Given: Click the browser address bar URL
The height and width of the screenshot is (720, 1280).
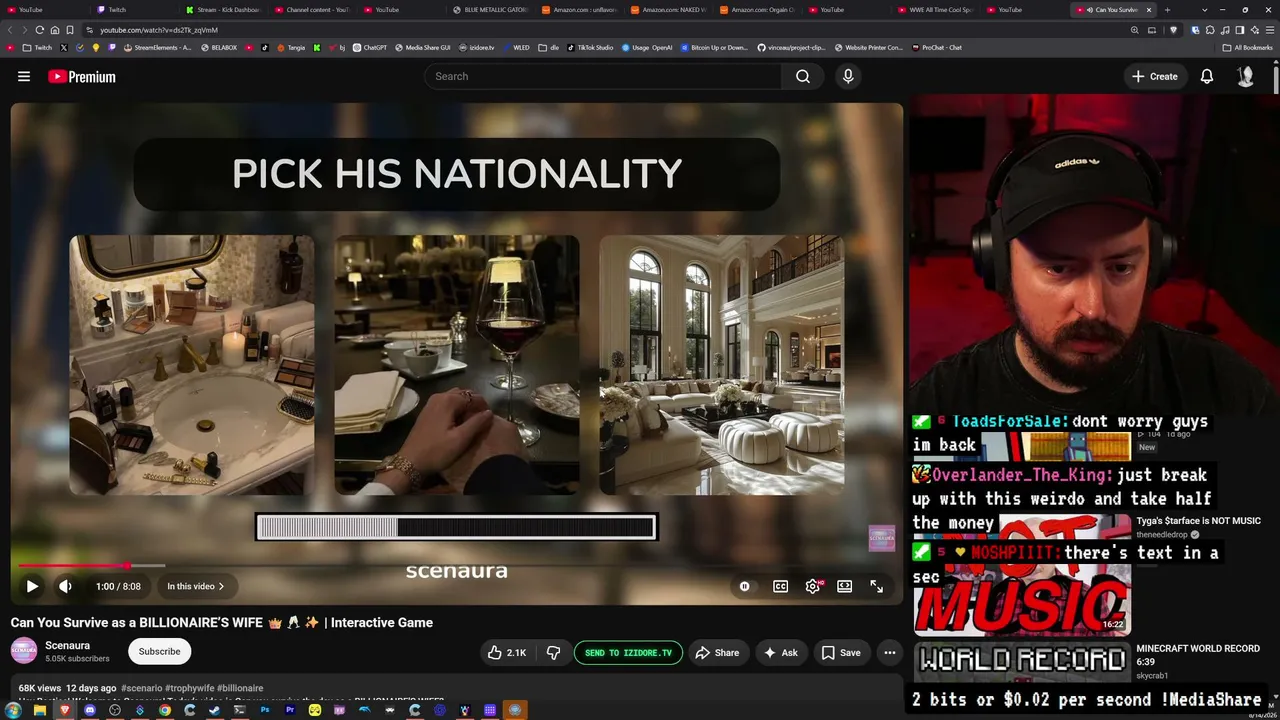Looking at the screenshot, I should tap(159, 30).
